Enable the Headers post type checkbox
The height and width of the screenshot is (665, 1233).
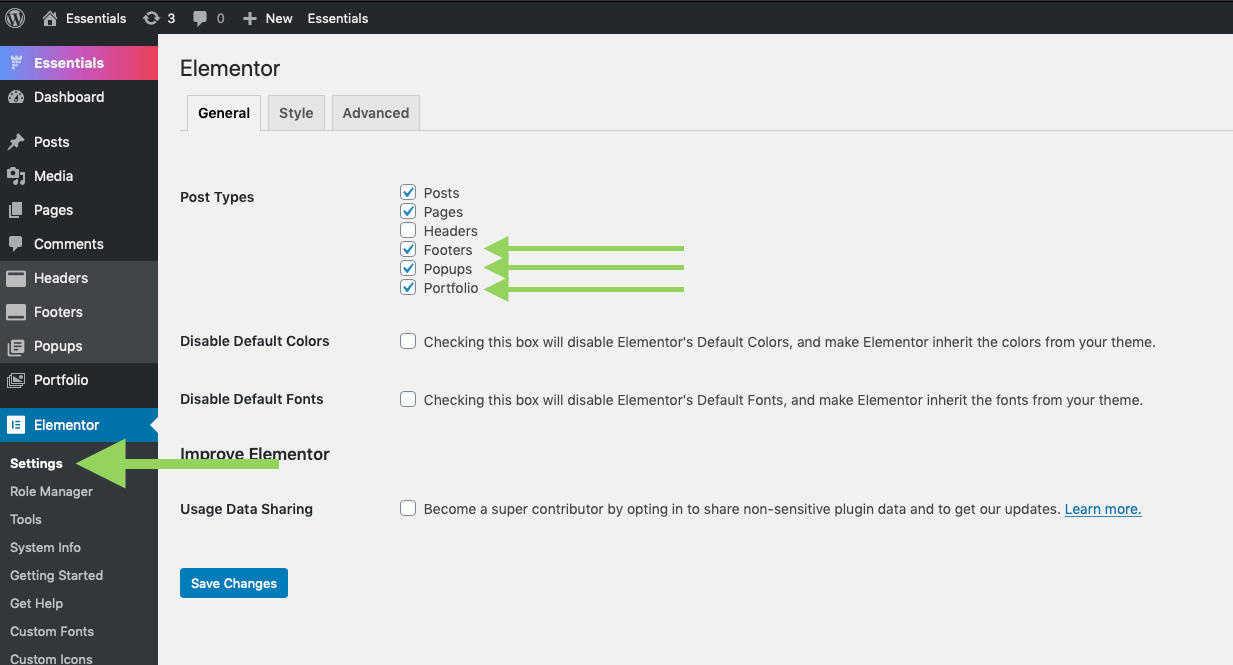[x=408, y=231]
